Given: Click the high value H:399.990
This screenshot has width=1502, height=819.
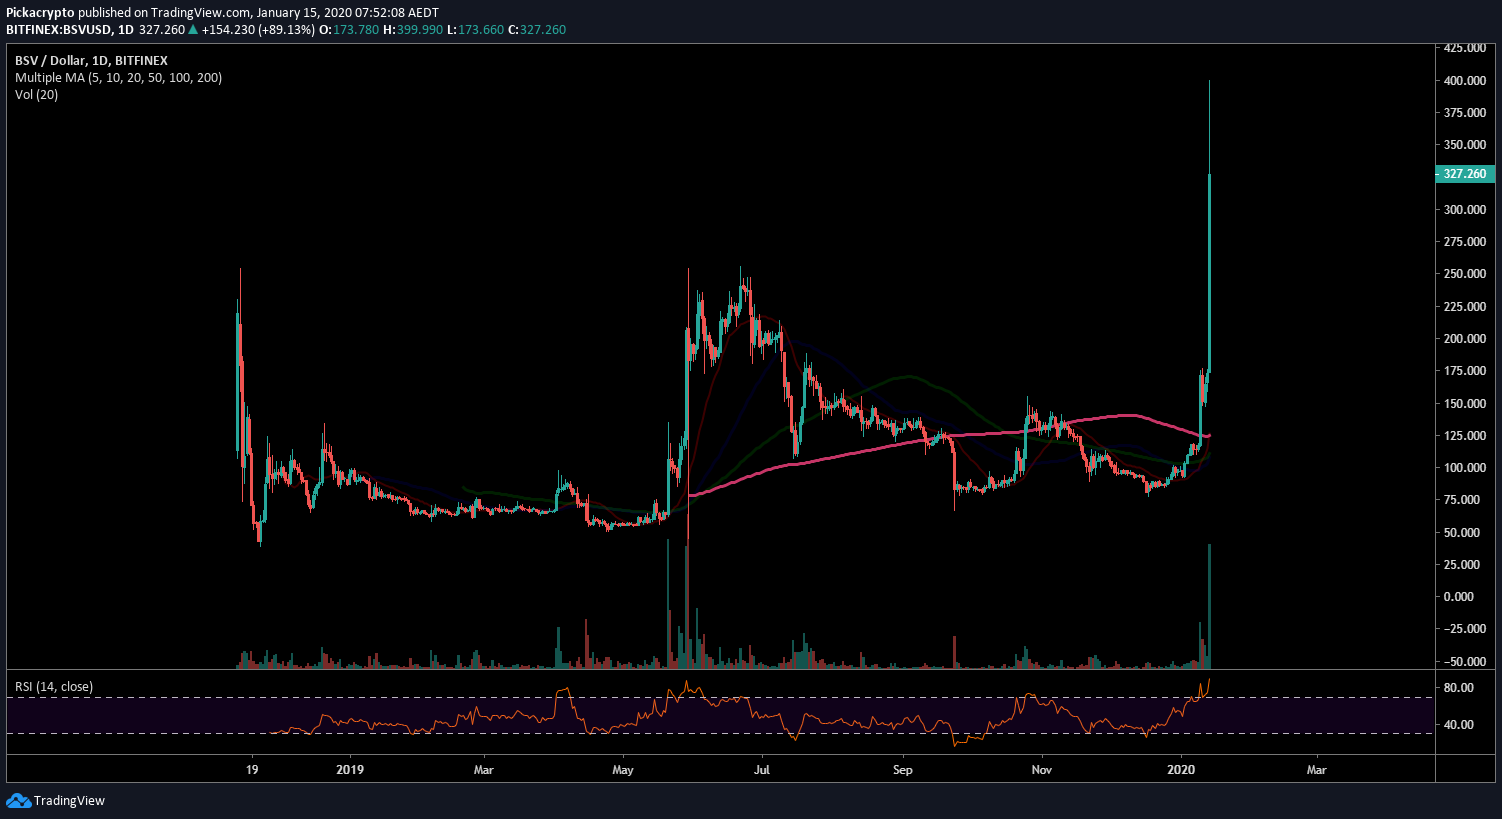Looking at the screenshot, I should point(413,30).
